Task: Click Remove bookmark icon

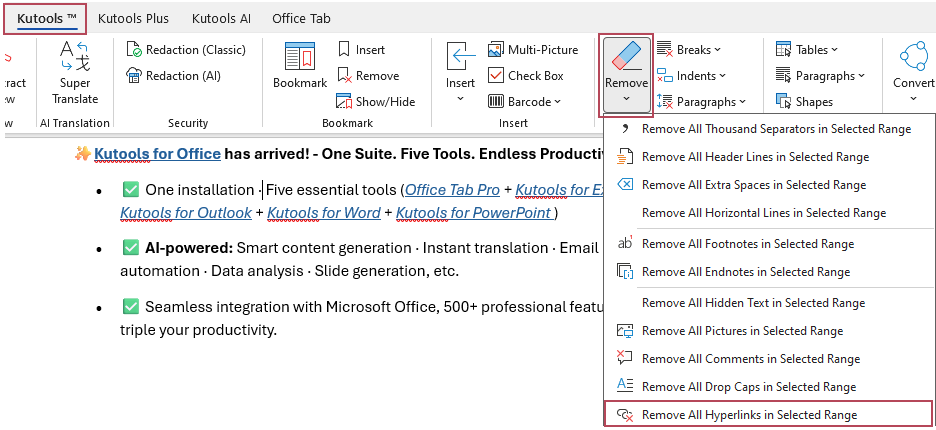Action: 344,76
